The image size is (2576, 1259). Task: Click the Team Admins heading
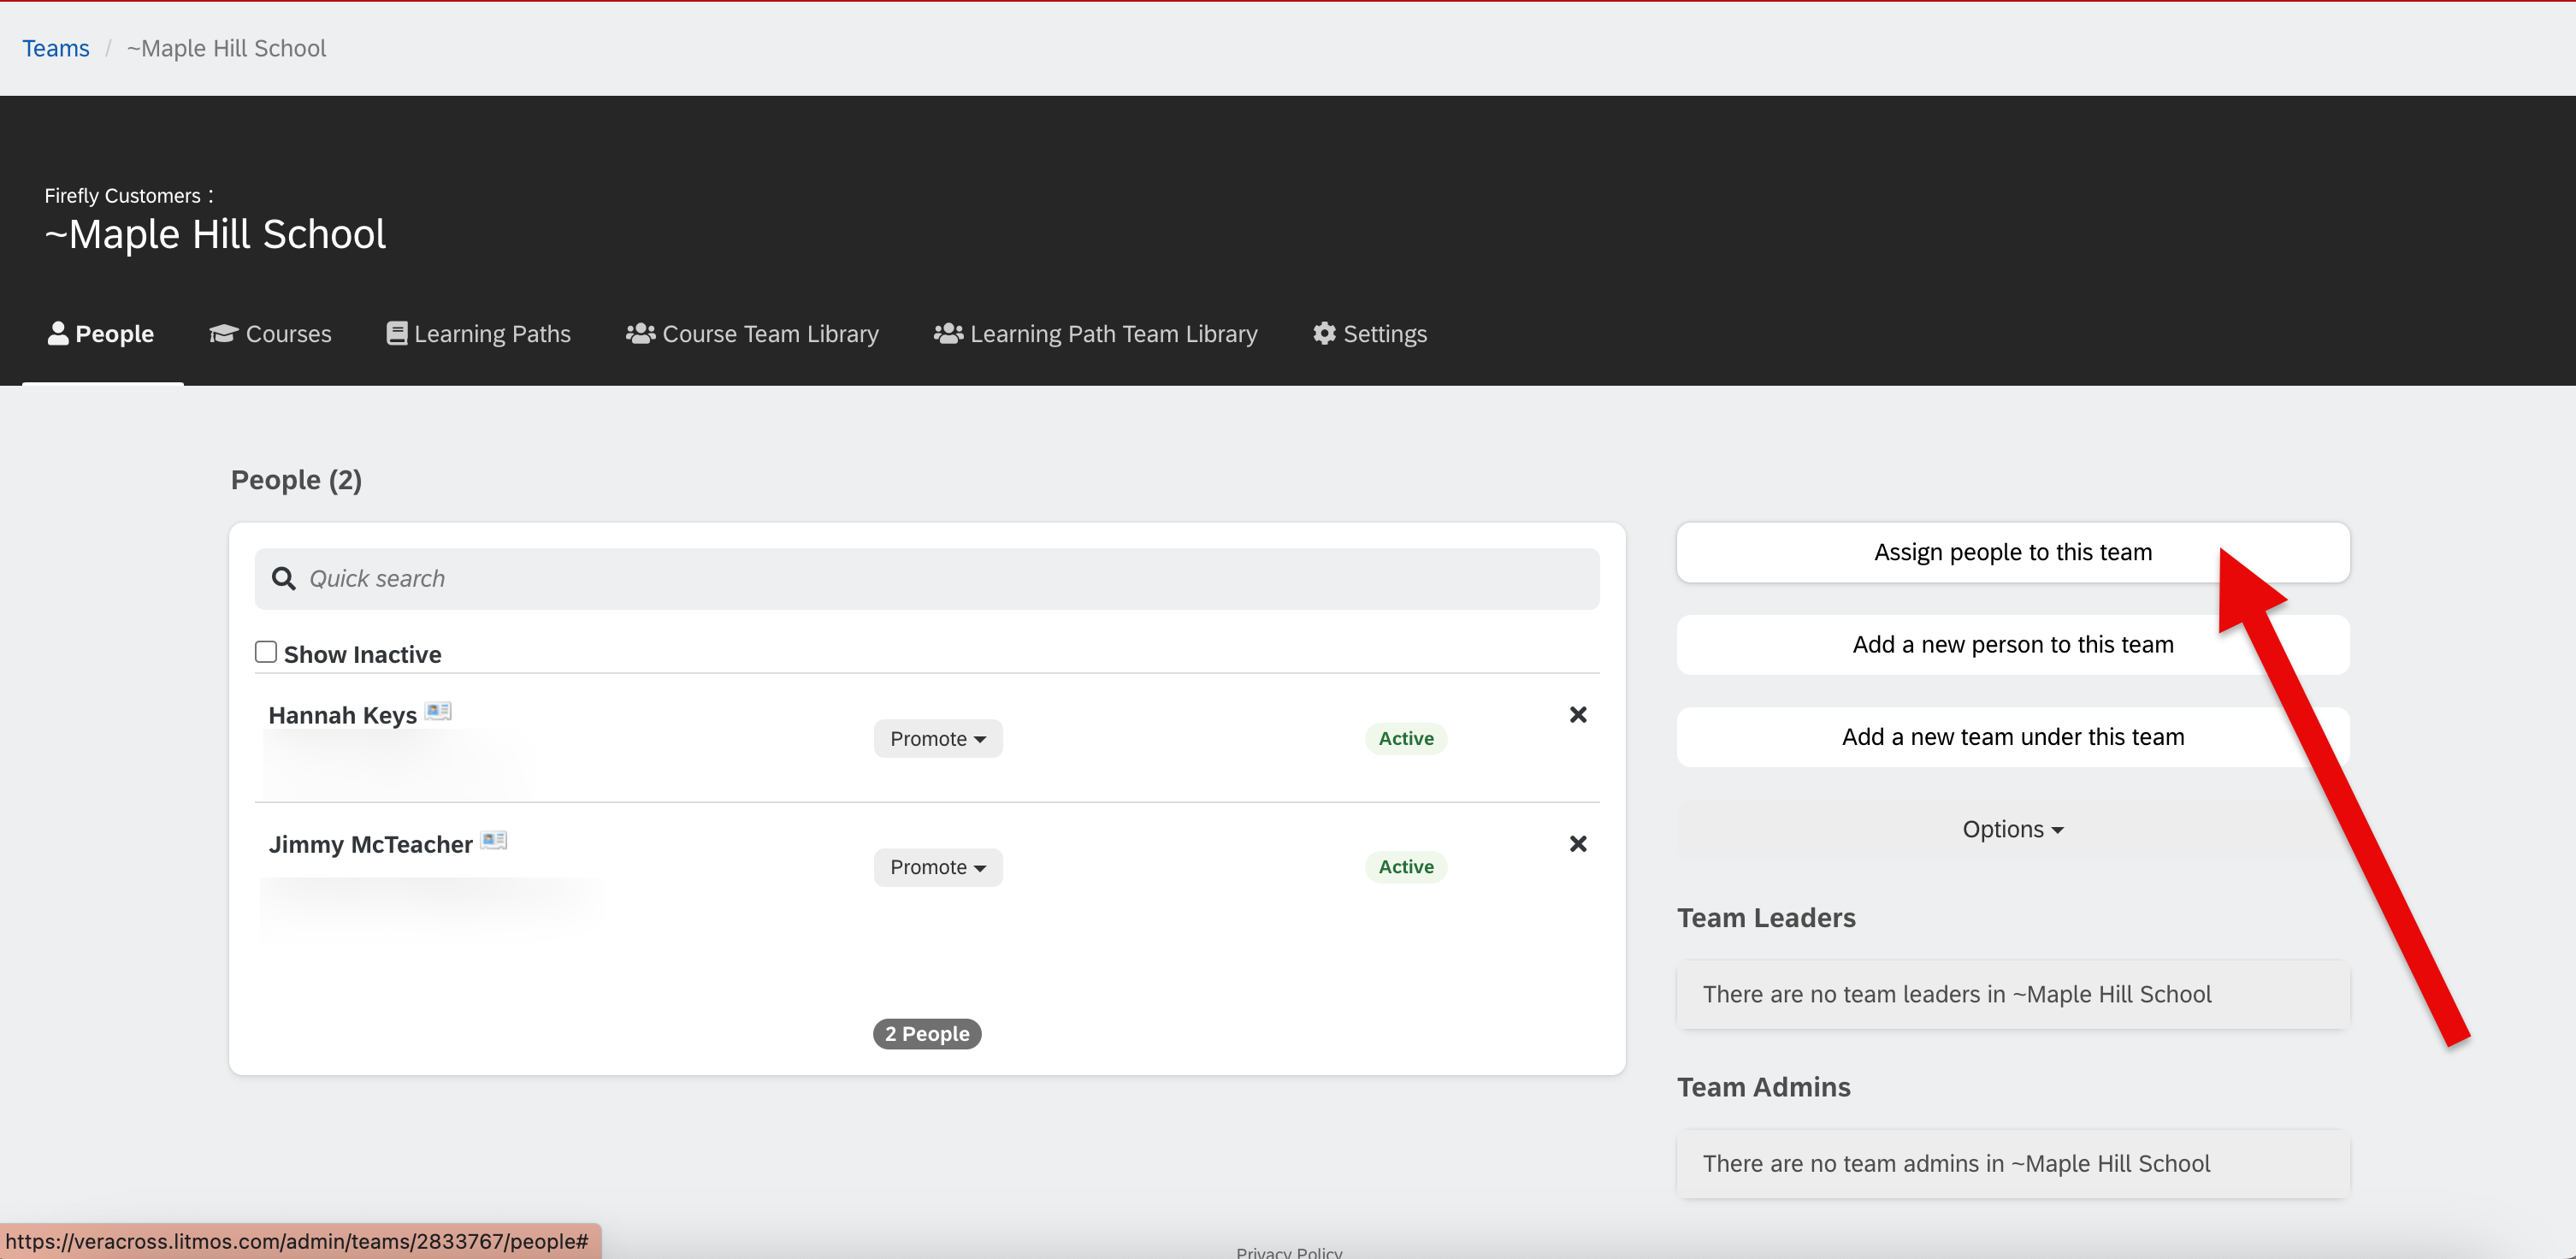click(x=1764, y=1087)
